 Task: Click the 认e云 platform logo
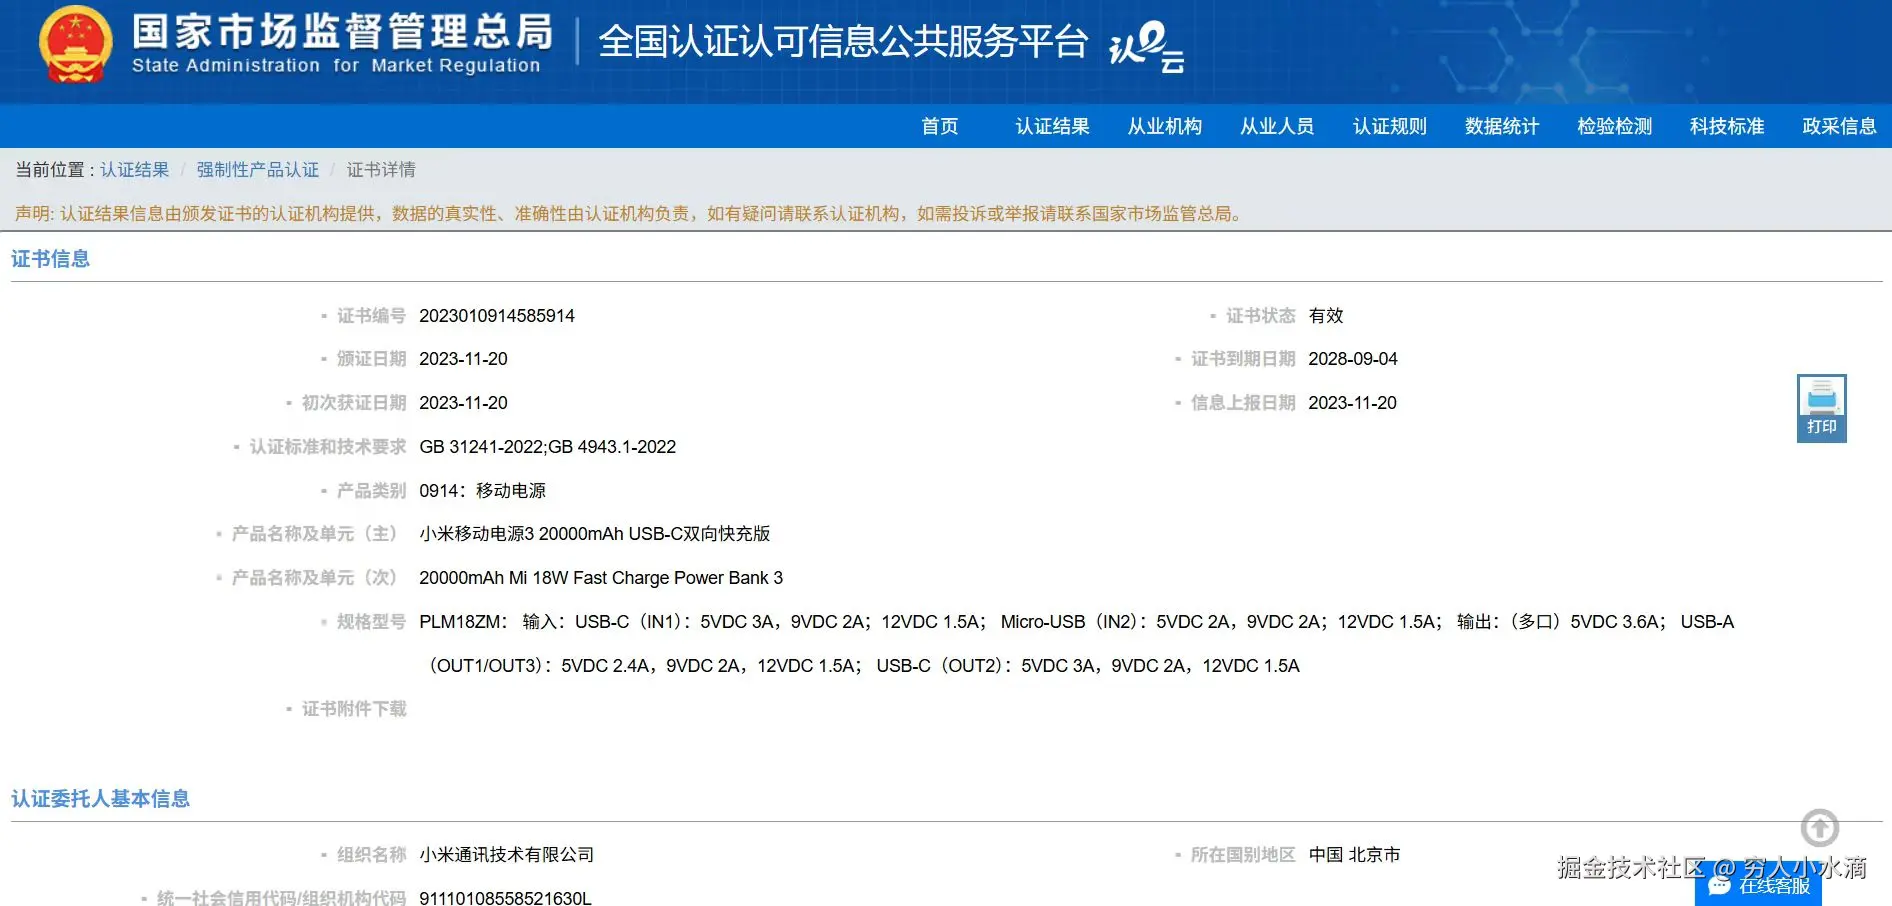point(1147,46)
